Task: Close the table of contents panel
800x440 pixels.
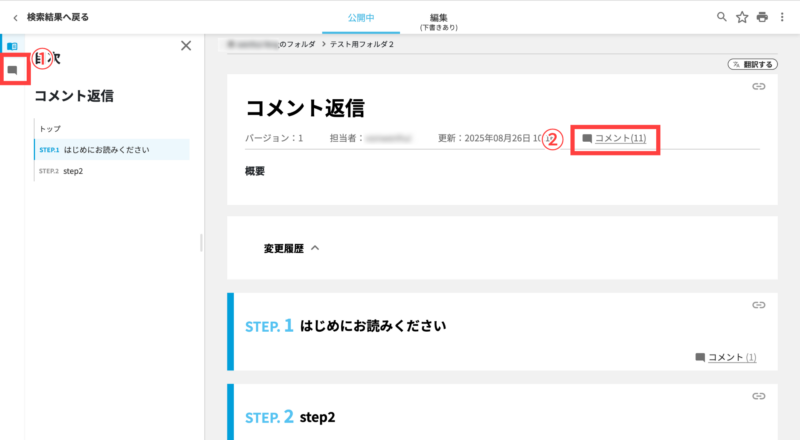Action: tap(185, 45)
